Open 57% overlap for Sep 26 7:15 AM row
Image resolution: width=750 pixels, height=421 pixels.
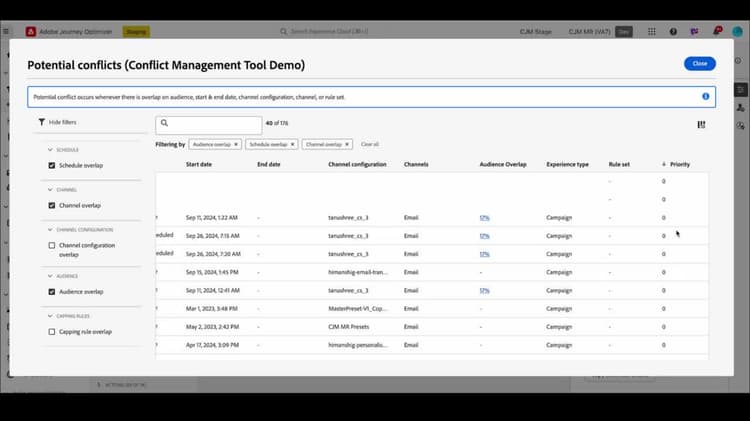[485, 236]
